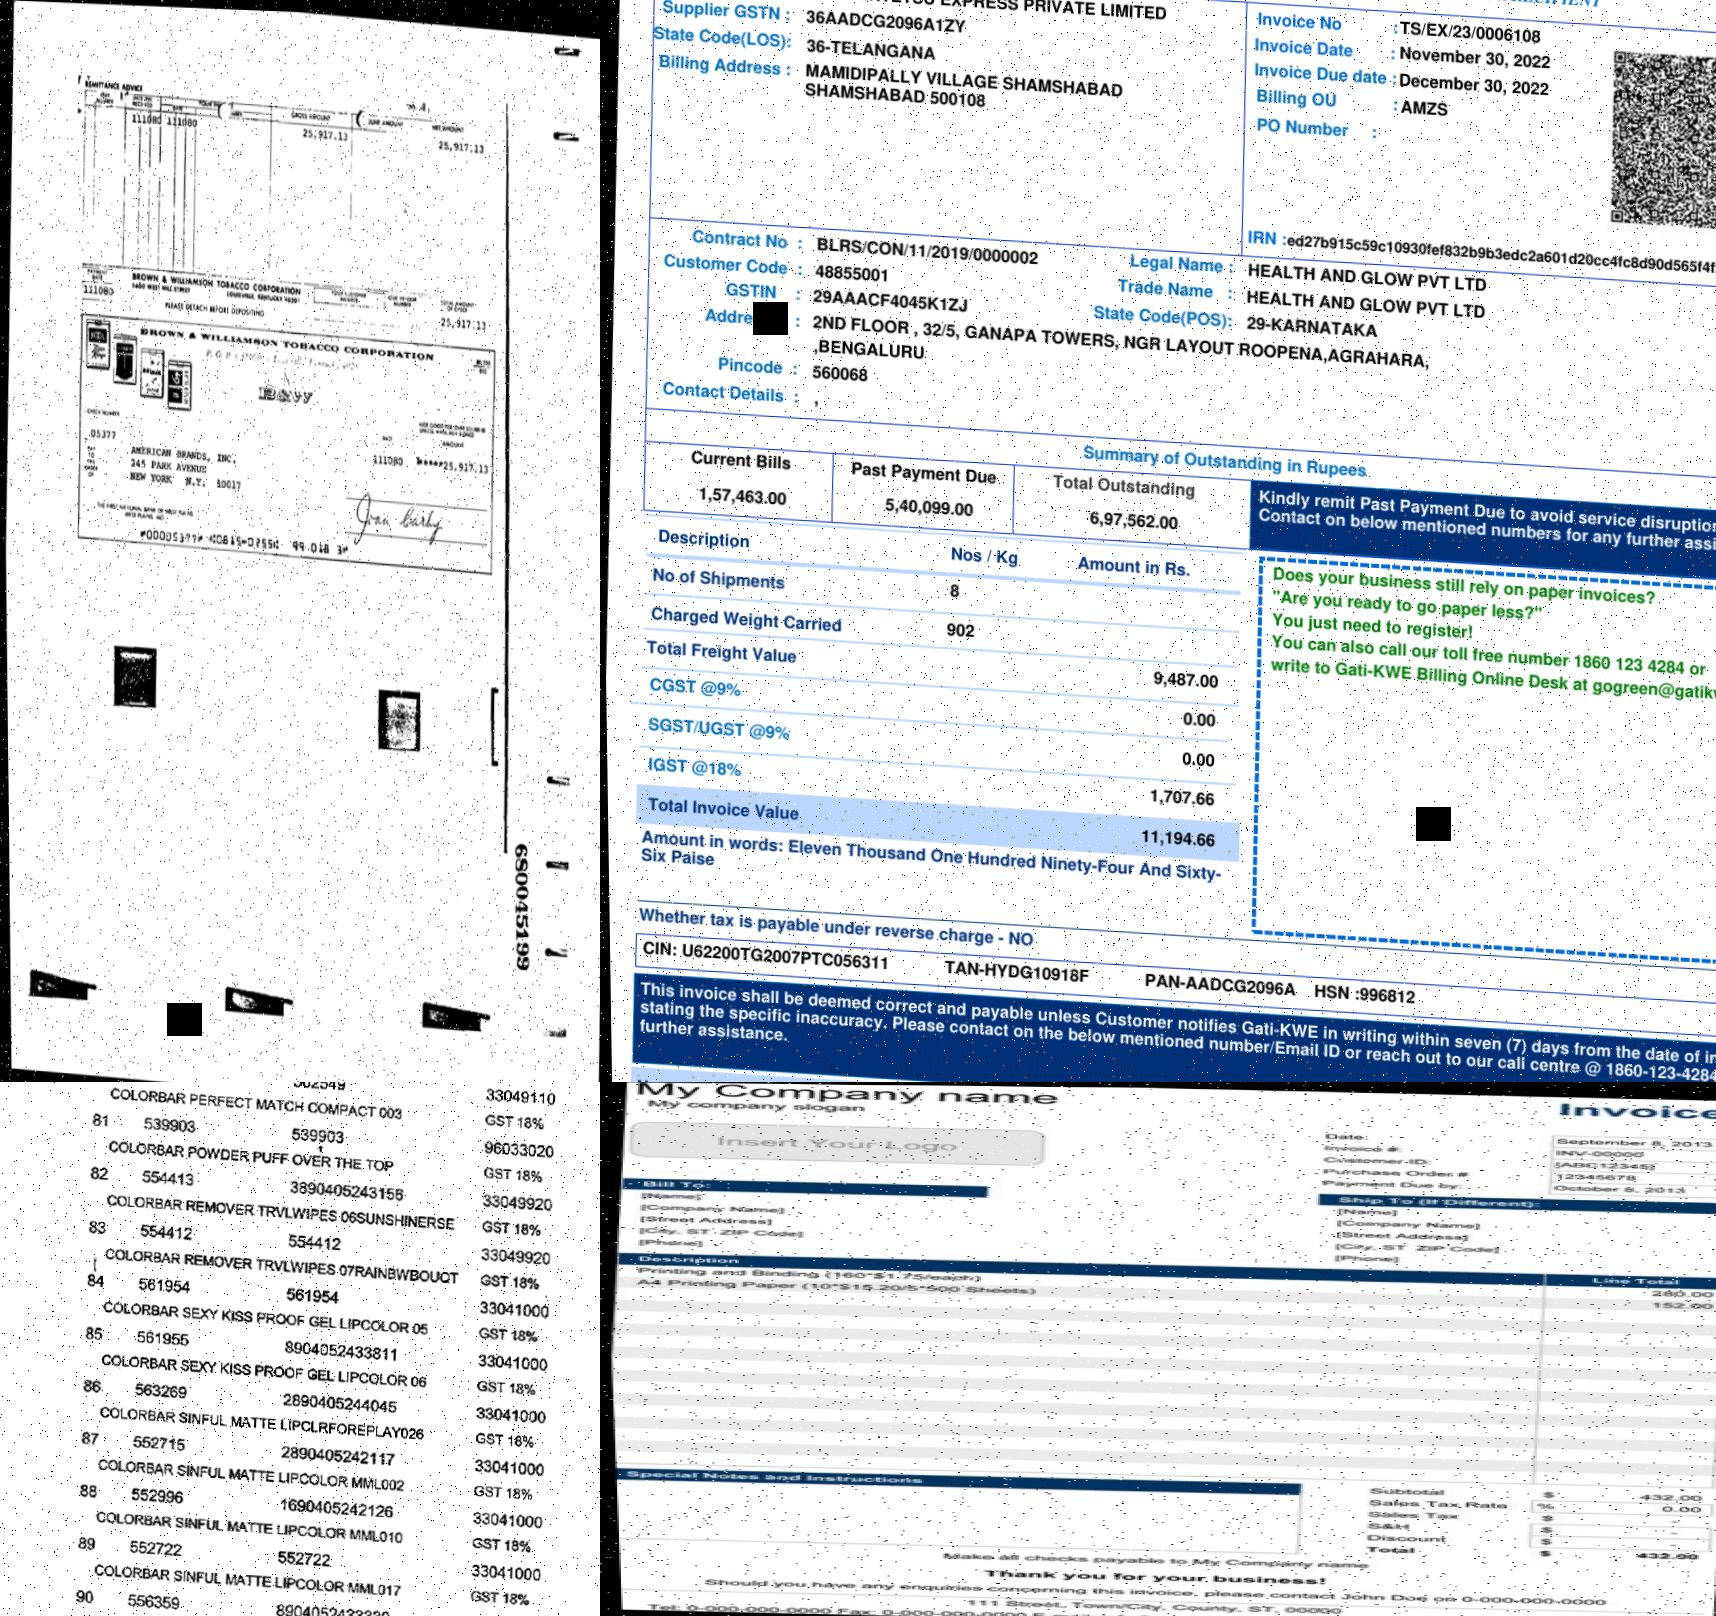Select invoice date "November 30, 2022"
Image resolution: width=1716 pixels, height=1616 pixels.
point(1474,58)
